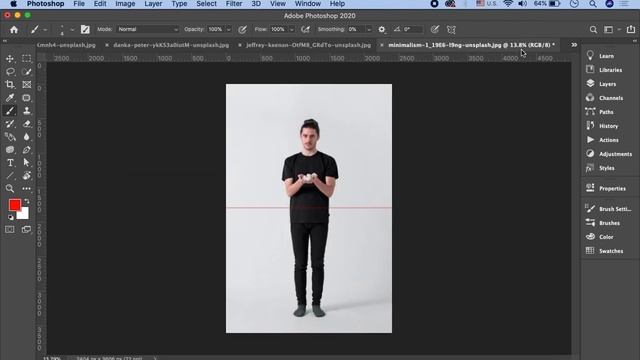Open the Smoothing dropdown arrow
Image resolution: width=640 pixels, height=360 pixels.
[369, 29]
